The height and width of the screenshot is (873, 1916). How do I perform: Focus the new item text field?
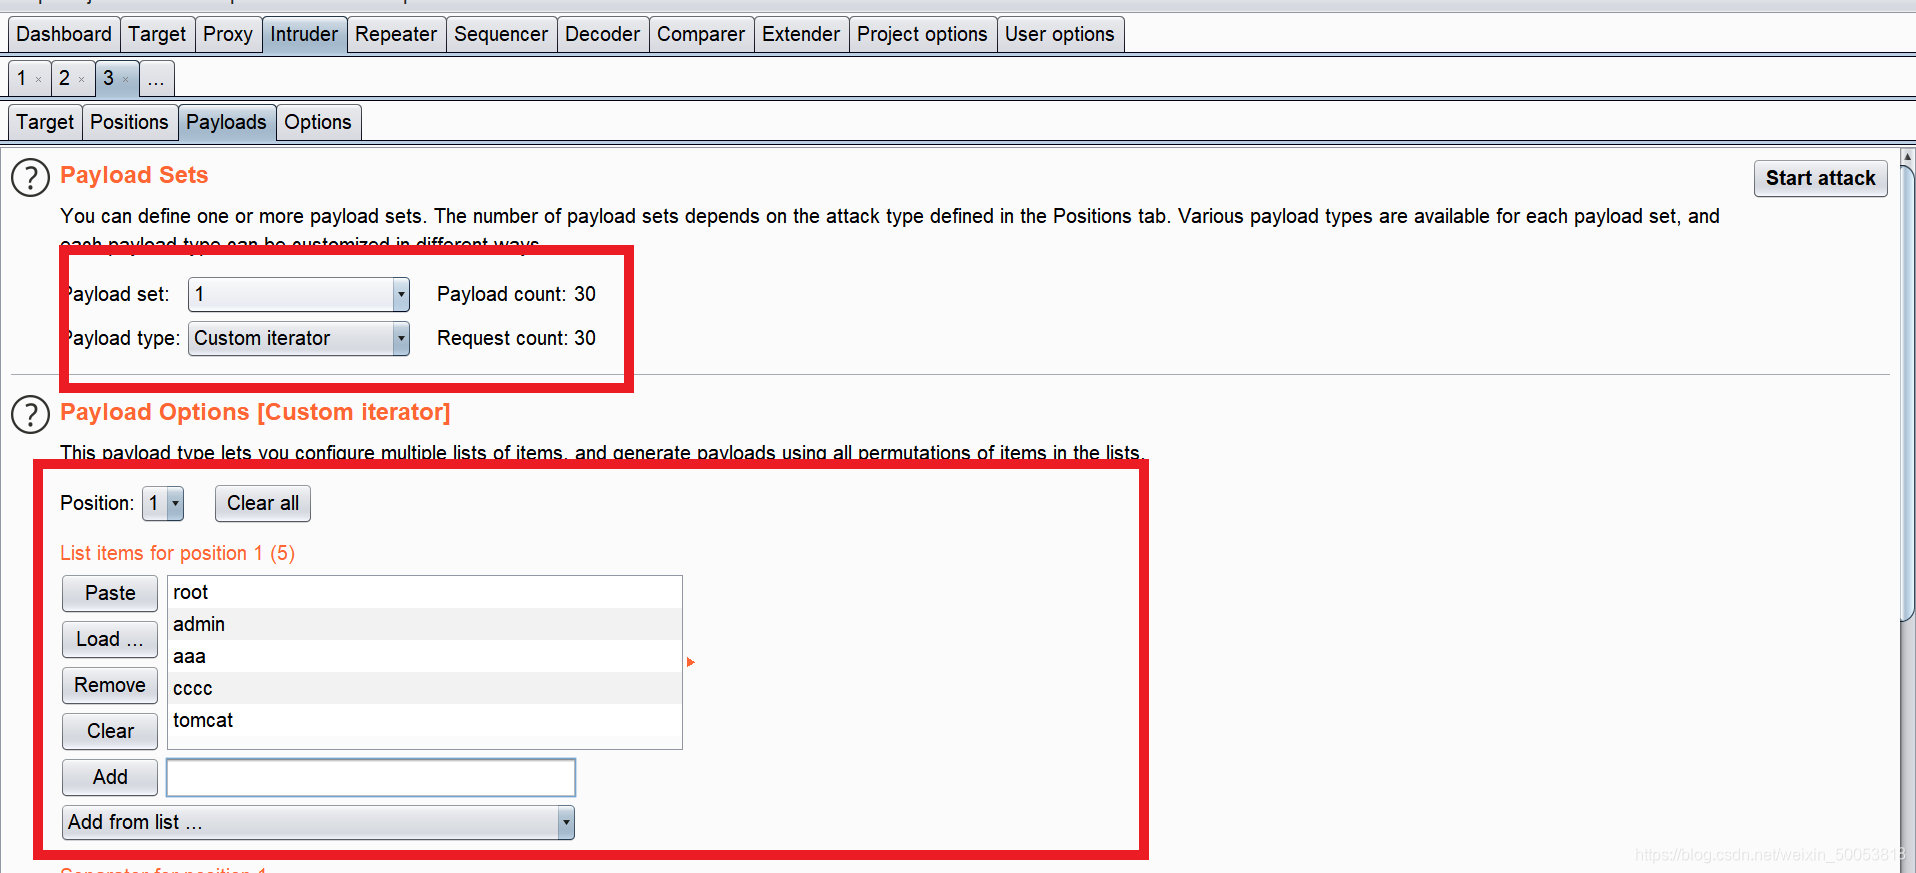371,777
